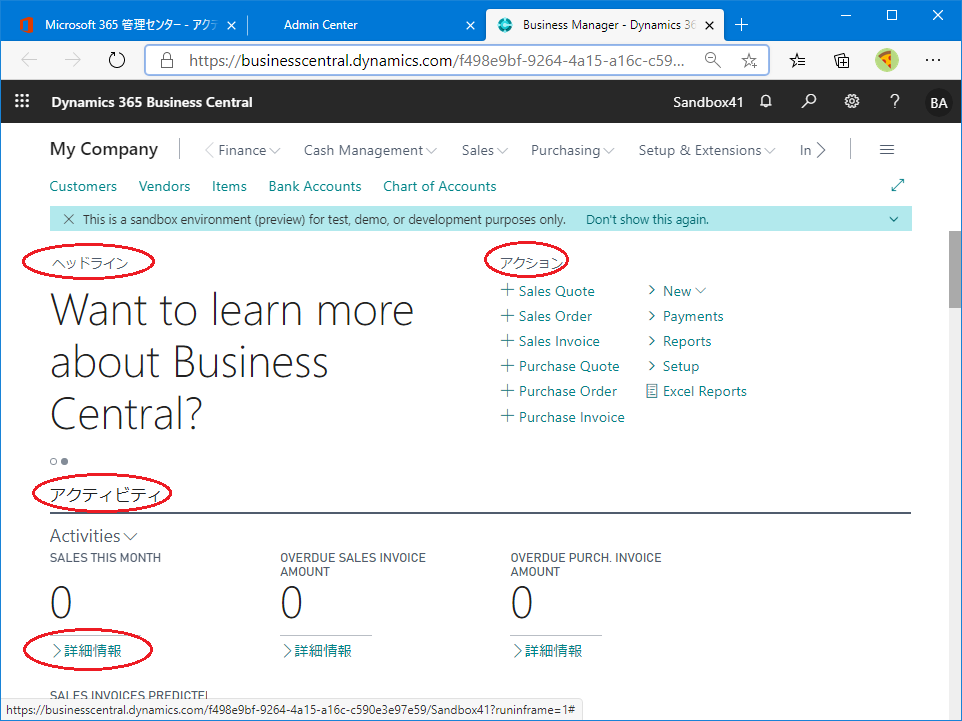Expand the sandbox notification chevron
962x721 pixels.
click(x=894, y=219)
